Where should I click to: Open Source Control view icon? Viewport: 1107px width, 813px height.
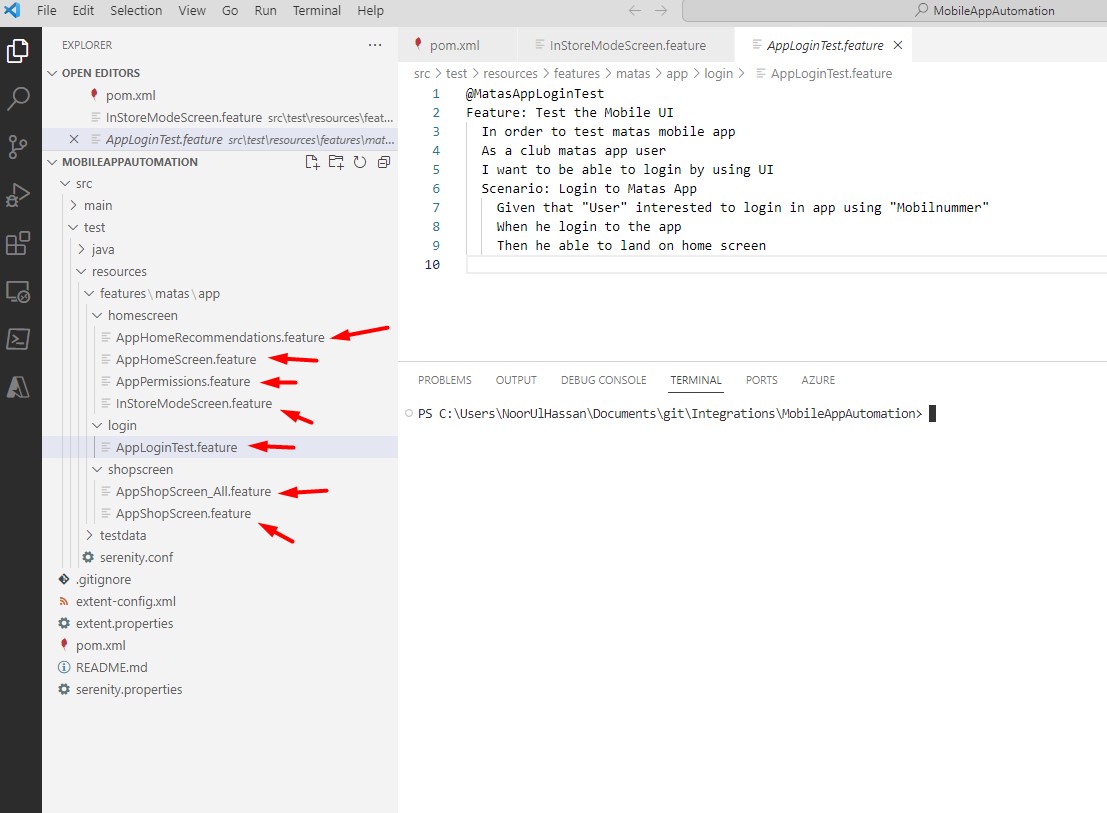[18, 147]
